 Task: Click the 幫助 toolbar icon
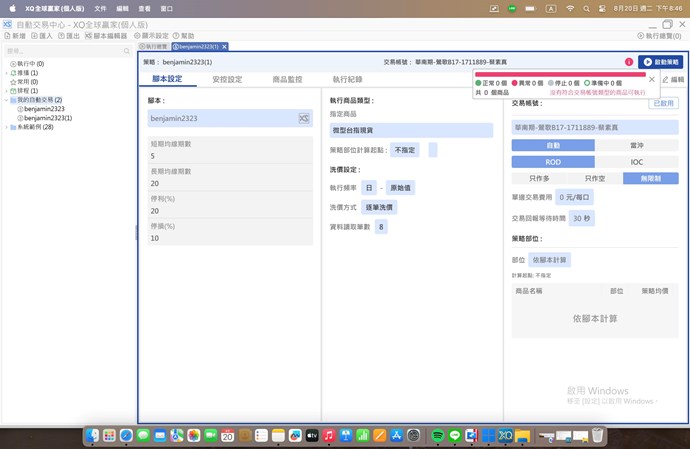pos(183,35)
